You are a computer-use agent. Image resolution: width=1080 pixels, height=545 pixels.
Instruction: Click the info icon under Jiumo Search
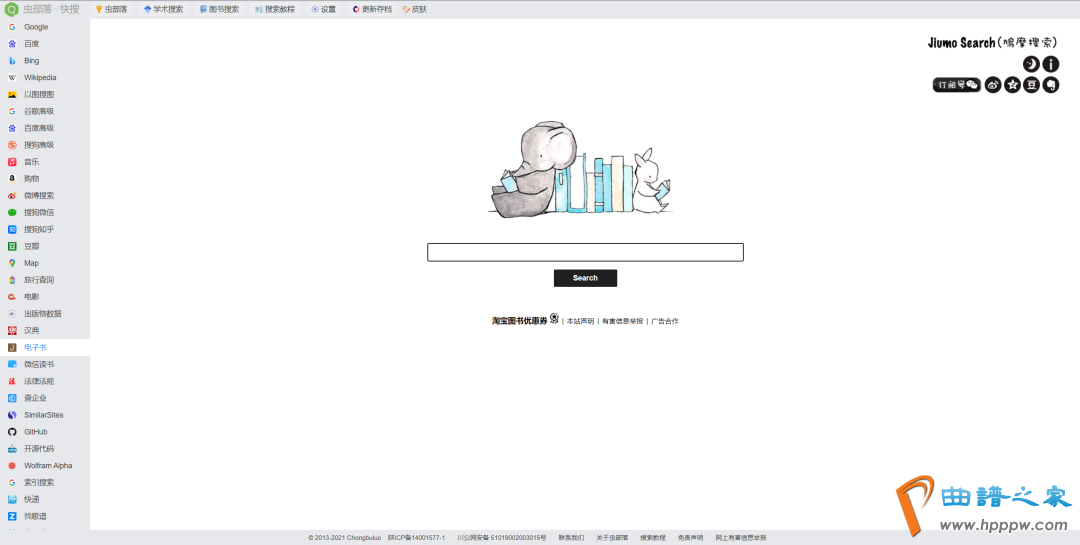pyautogui.click(x=1050, y=64)
